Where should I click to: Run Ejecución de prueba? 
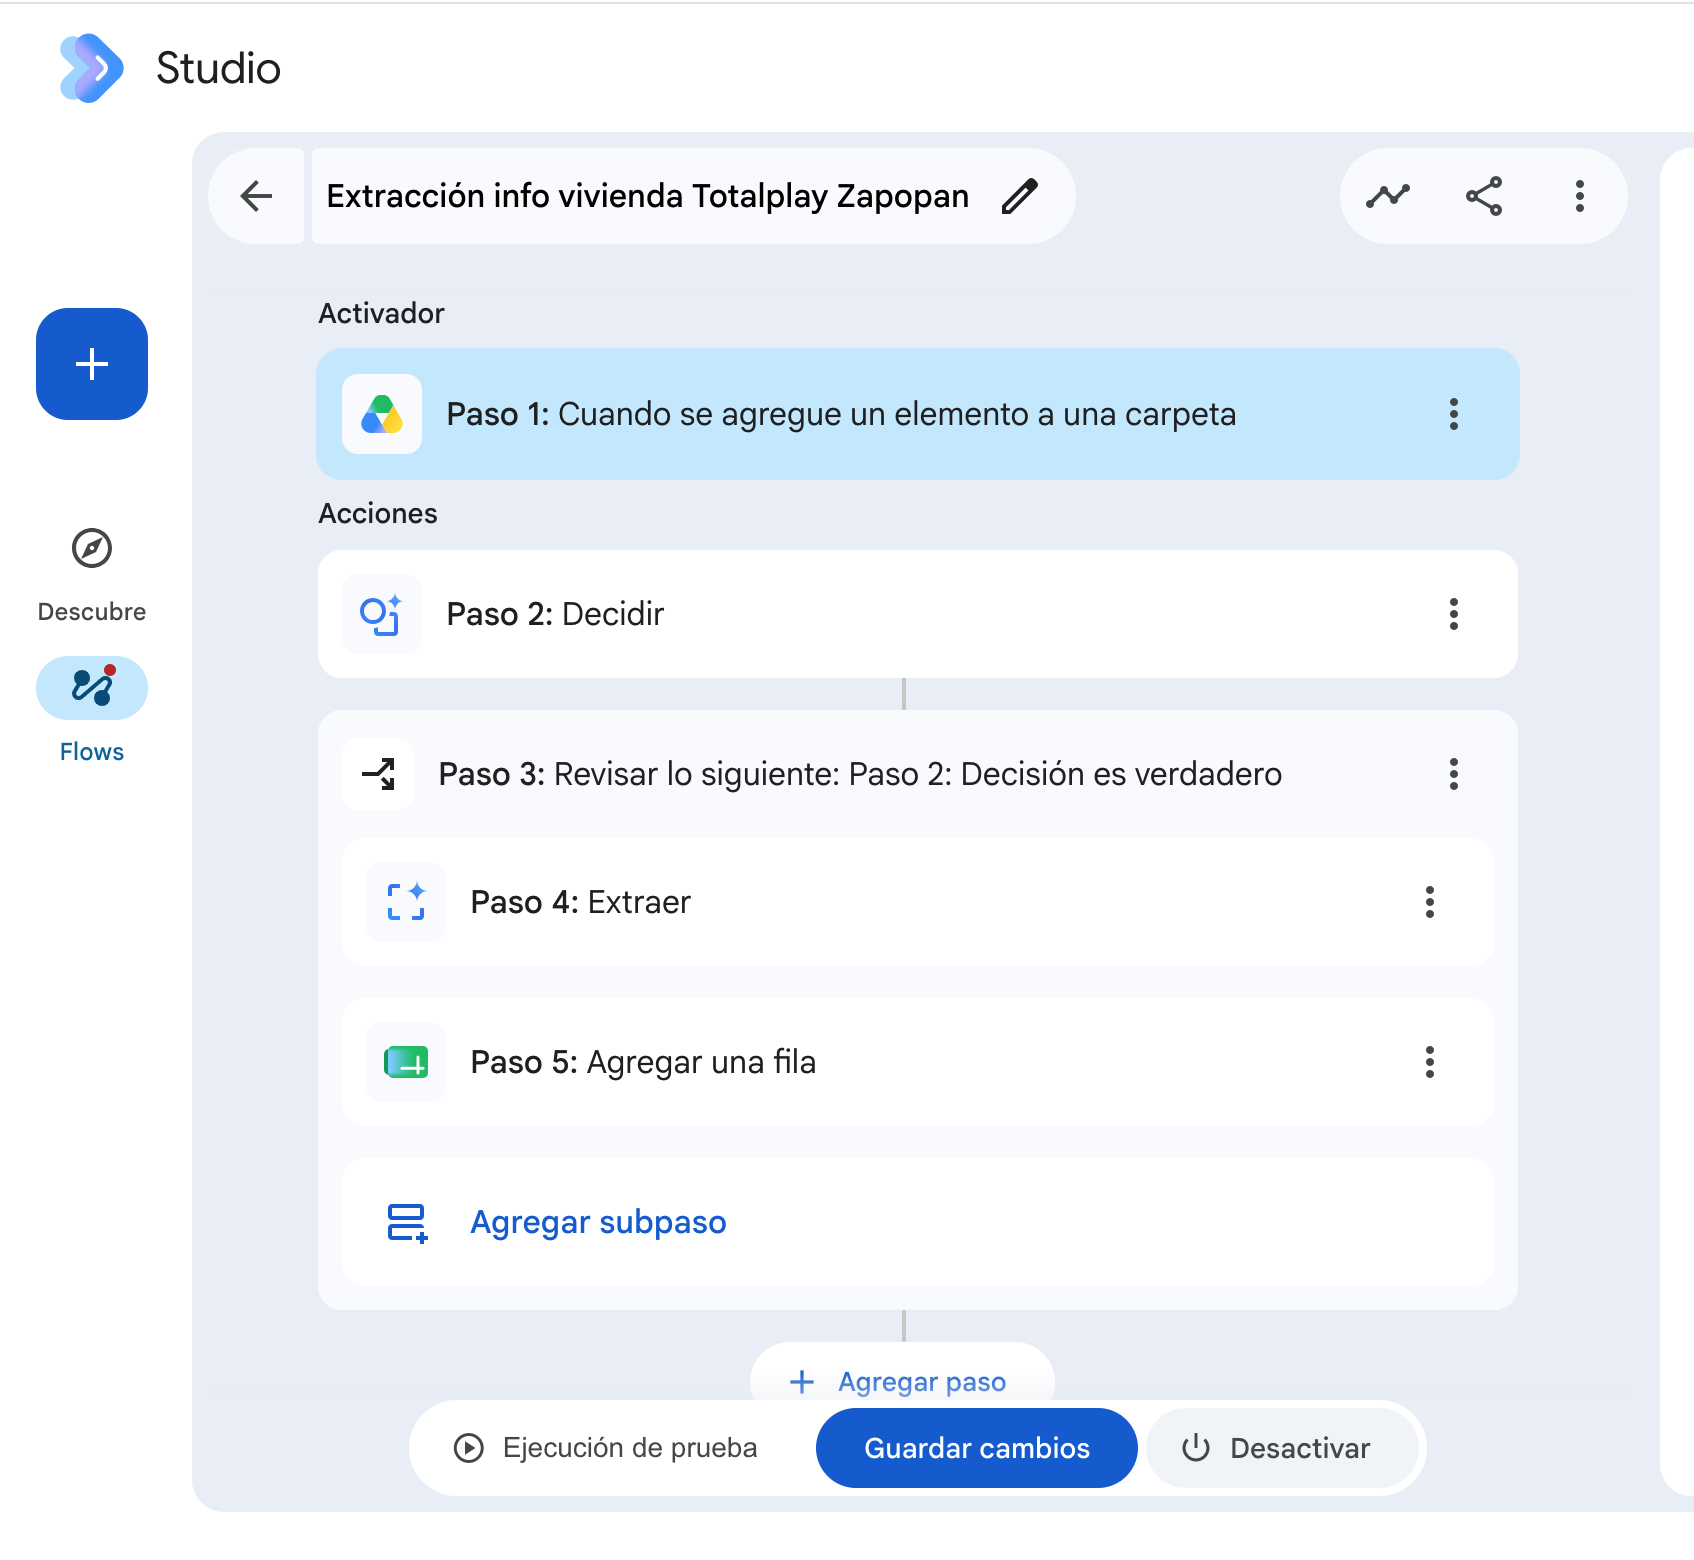tap(606, 1448)
